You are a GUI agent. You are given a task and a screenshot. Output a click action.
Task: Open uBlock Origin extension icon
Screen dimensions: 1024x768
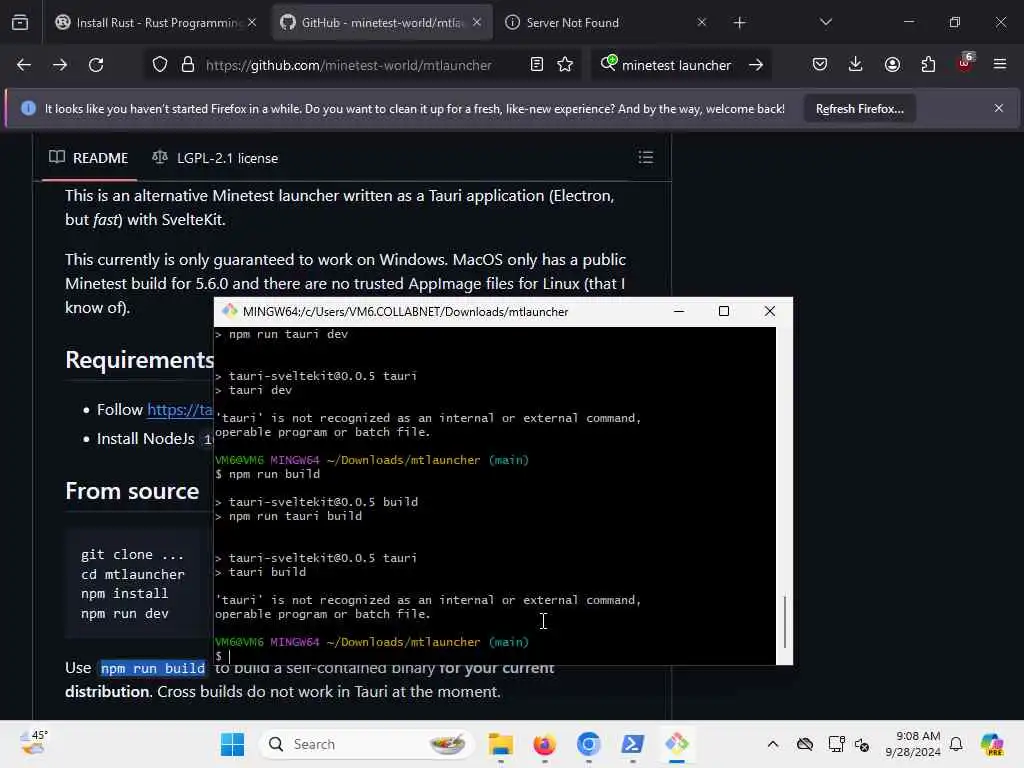pyautogui.click(x=965, y=63)
